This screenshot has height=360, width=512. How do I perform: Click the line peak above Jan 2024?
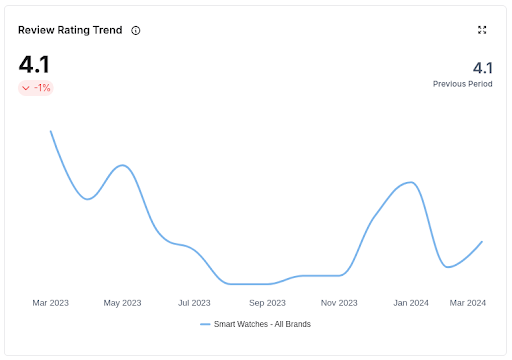point(411,182)
